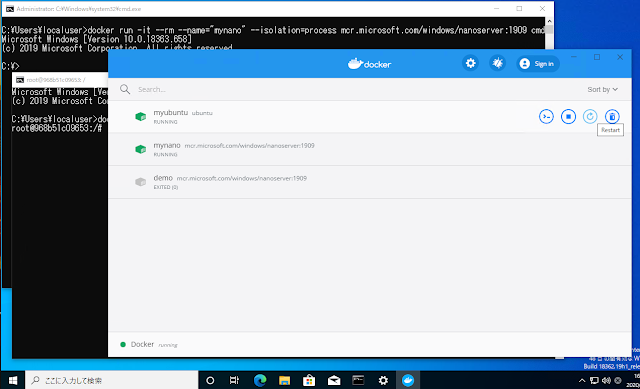This screenshot has width=640, height=389.
Task: Click Administrator cmd window title icon
Action: [10, 9]
